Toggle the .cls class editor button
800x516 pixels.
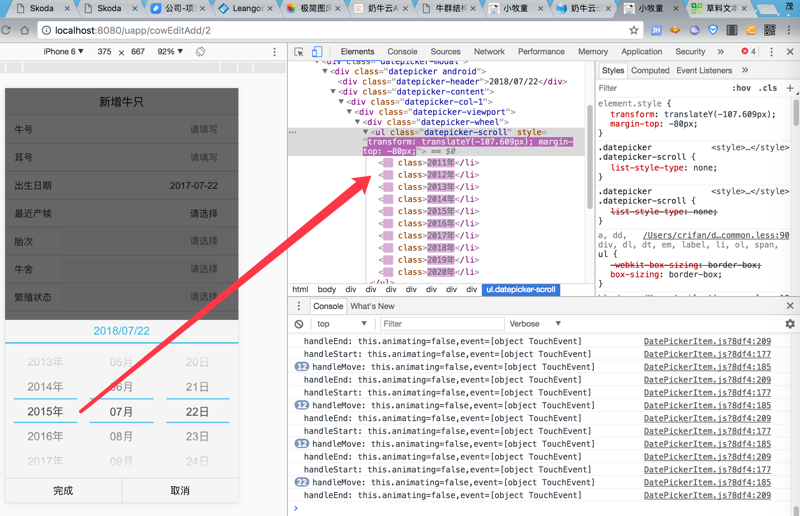pos(767,88)
